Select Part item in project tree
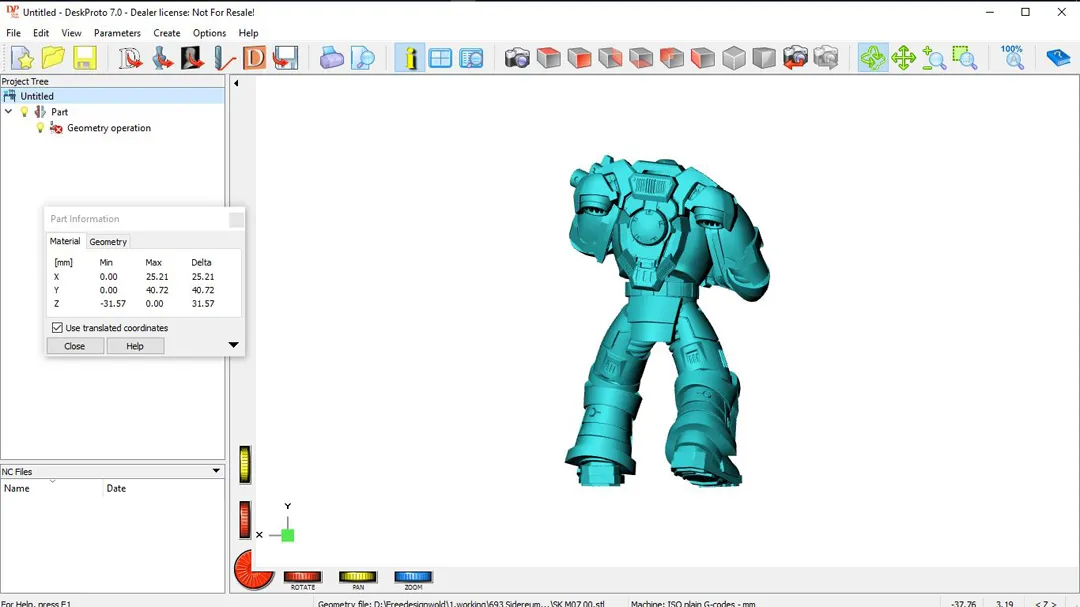1080x607 pixels. (x=59, y=112)
